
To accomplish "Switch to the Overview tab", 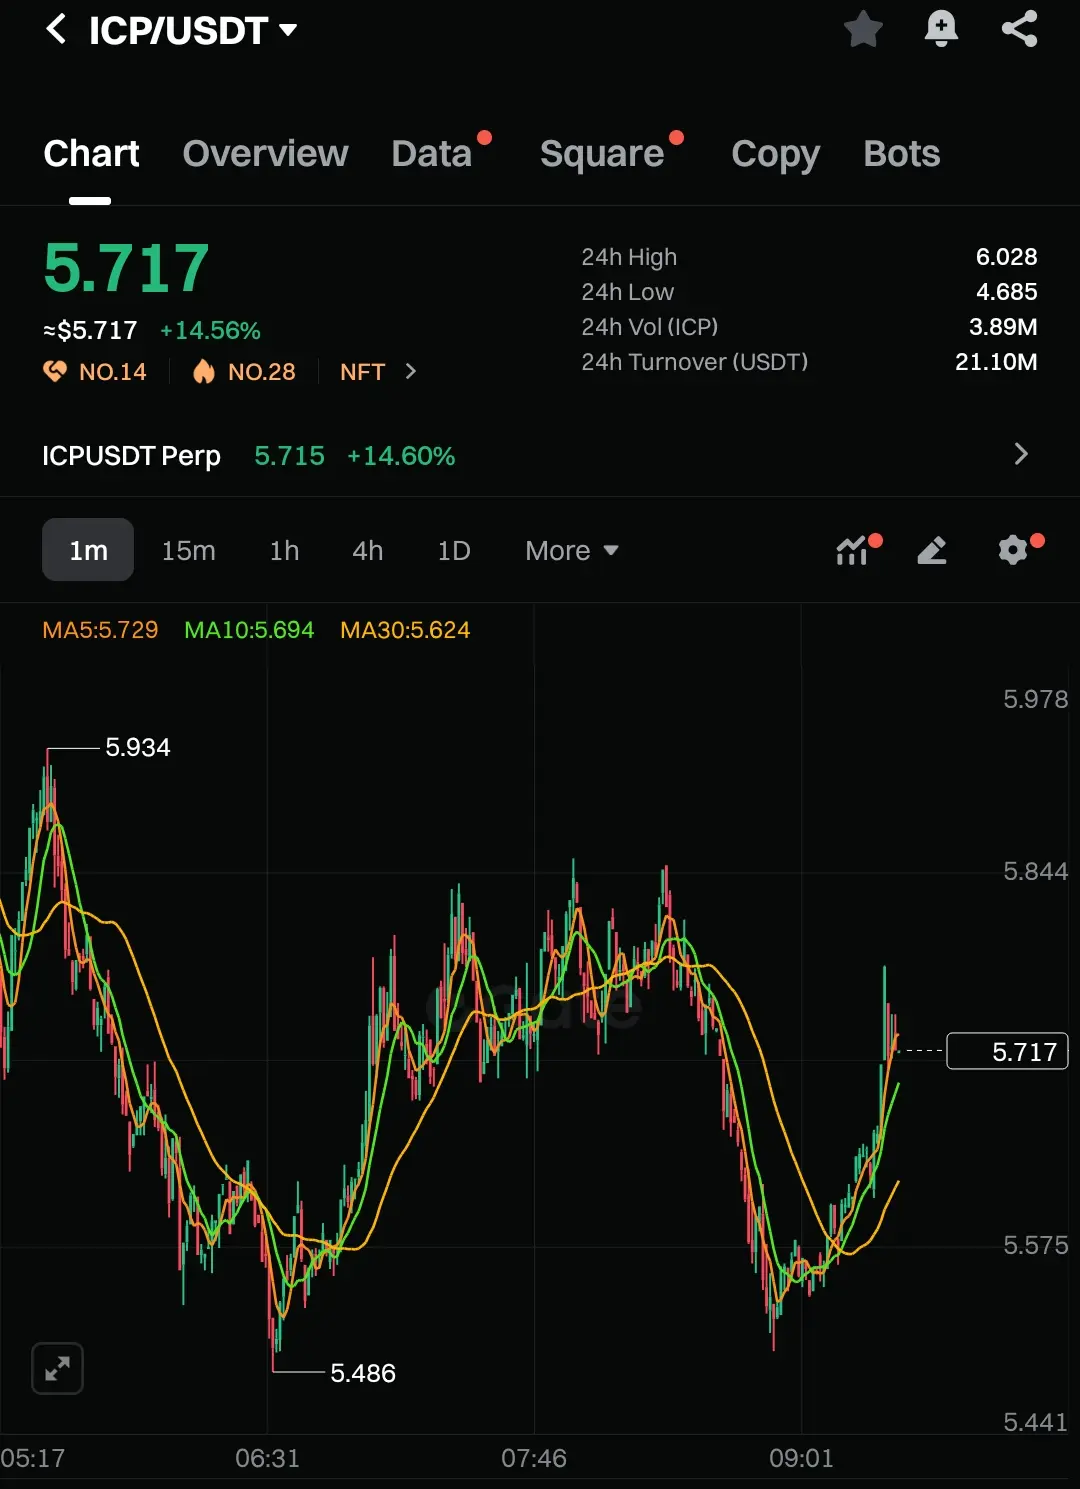I will coord(265,154).
